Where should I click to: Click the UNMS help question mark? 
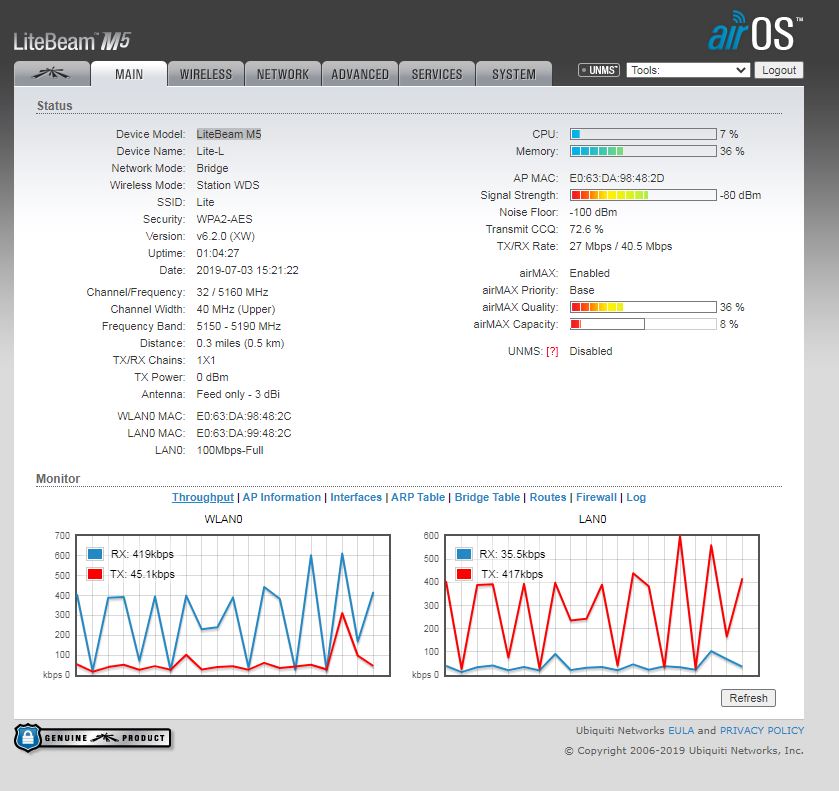(x=552, y=352)
